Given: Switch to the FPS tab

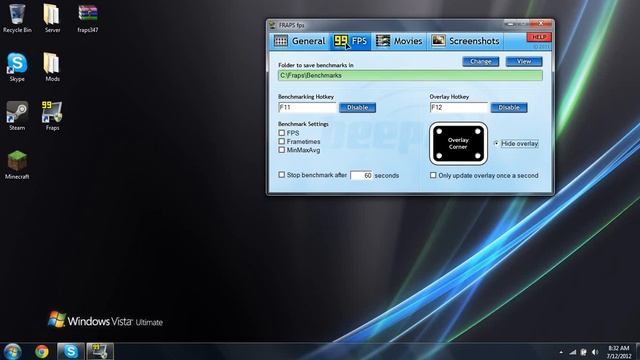Looking at the screenshot, I should (x=350, y=41).
